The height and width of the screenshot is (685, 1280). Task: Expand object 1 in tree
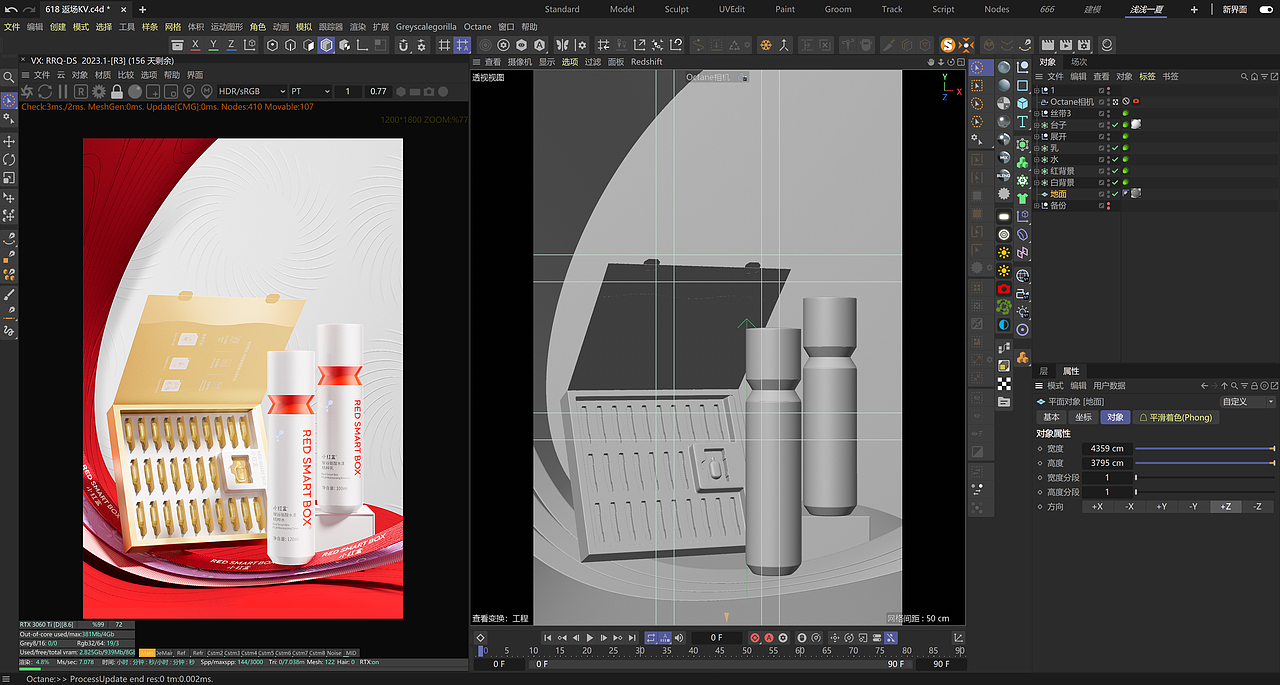point(1037,90)
